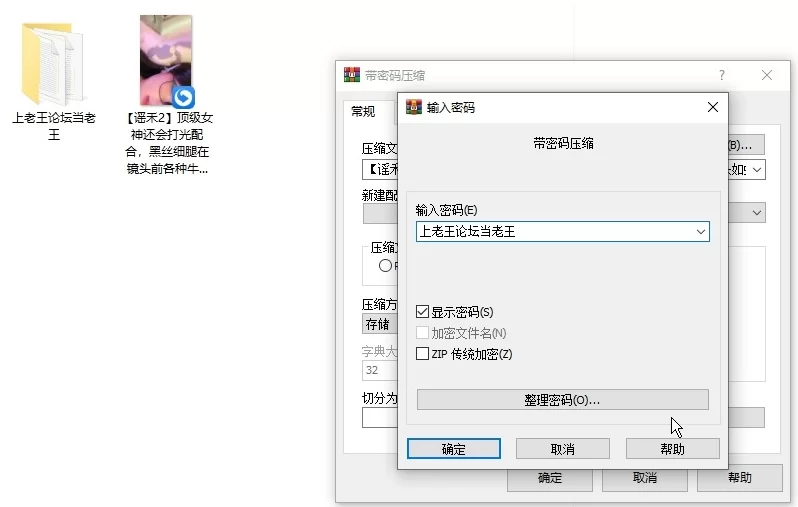Open the archive name dropdown in background window

pyautogui.click(x=757, y=170)
